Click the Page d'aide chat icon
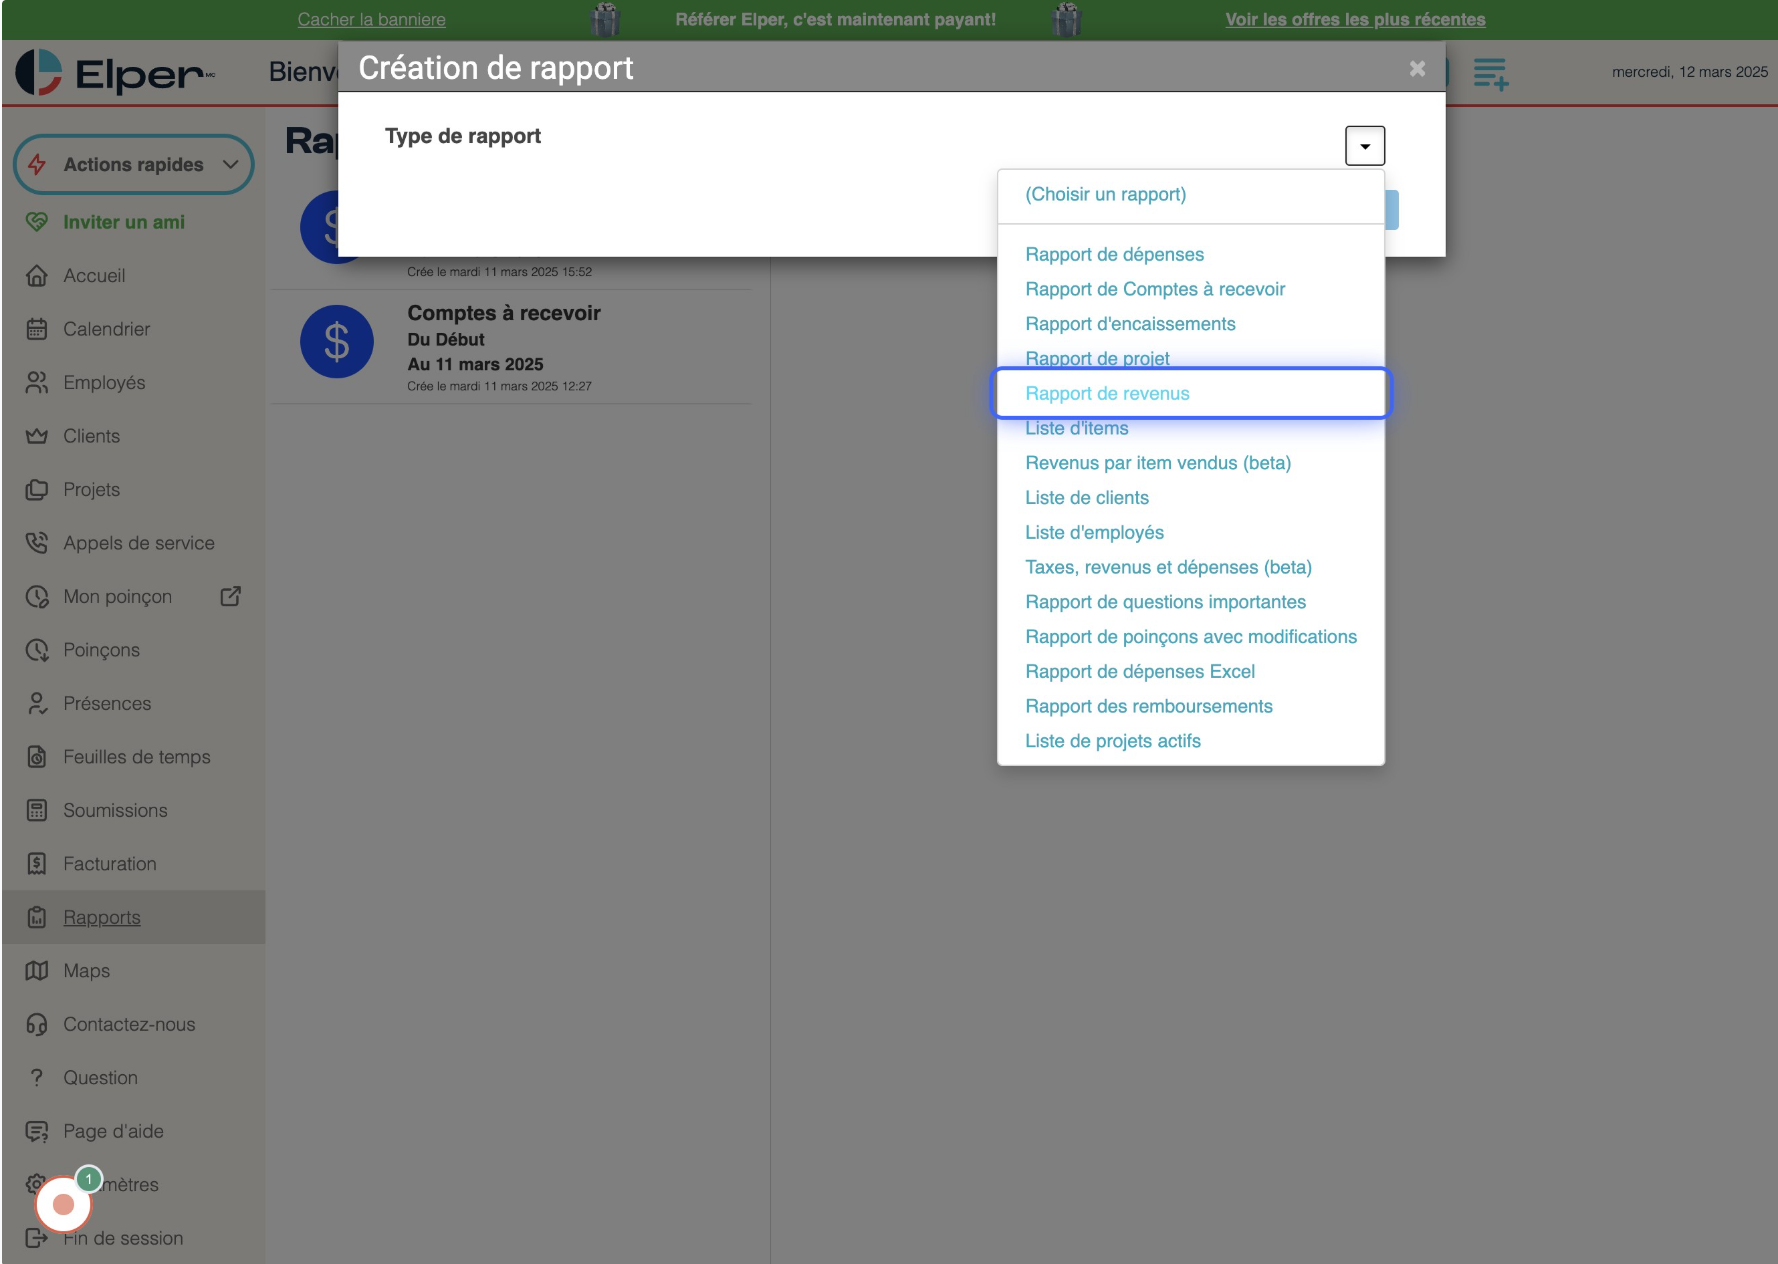This screenshot has height=1264, width=1778. click(37, 1131)
